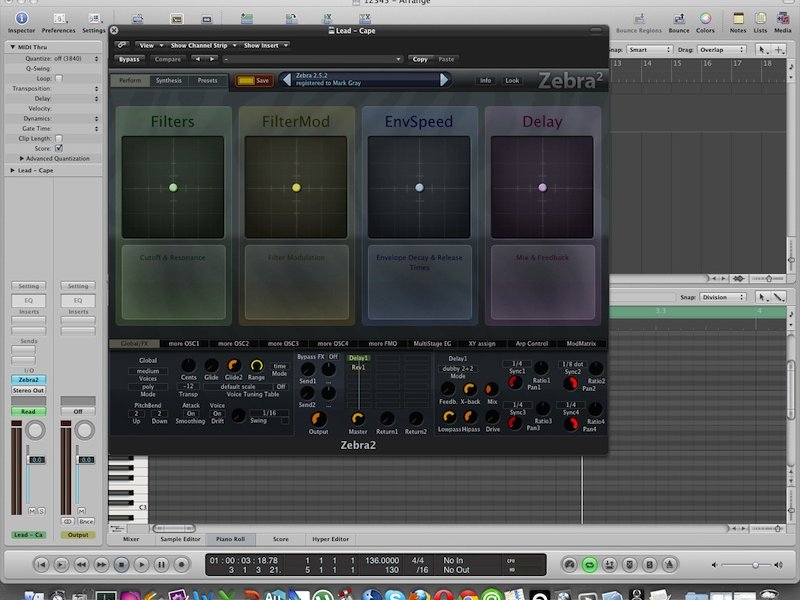This screenshot has width=800, height=600.
Task: Toggle the green Cycle mode button
Action: (589, 564)
